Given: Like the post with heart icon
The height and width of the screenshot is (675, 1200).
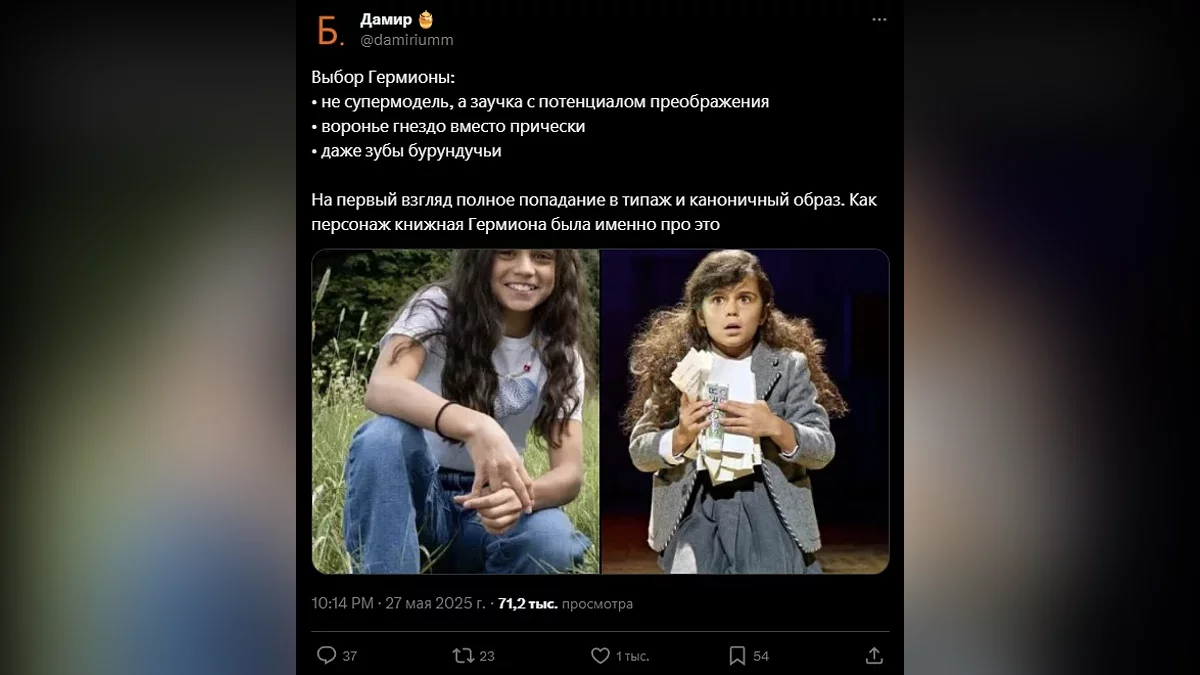Looking at the screenshot, I should (x=600, y=655).
